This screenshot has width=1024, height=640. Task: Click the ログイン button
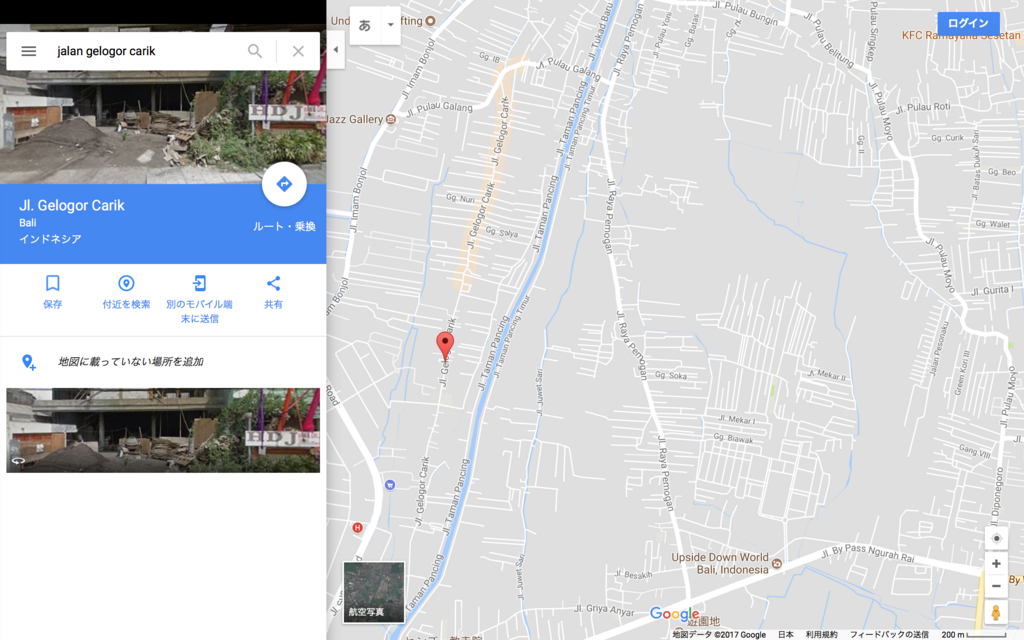tap(968, 24)
